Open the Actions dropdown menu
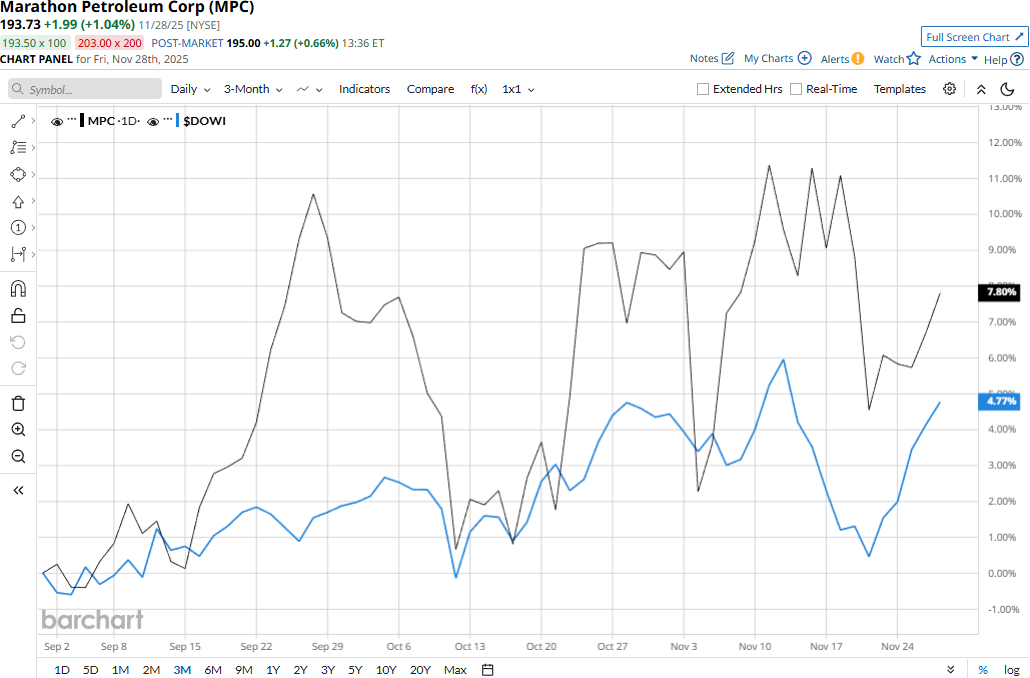 (953, 59)
